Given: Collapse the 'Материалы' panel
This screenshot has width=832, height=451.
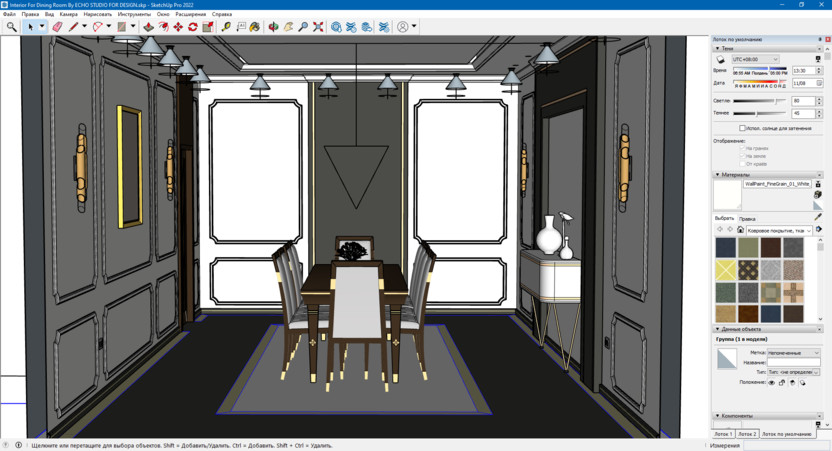Looking at the screenshot, I should [718, 174].
